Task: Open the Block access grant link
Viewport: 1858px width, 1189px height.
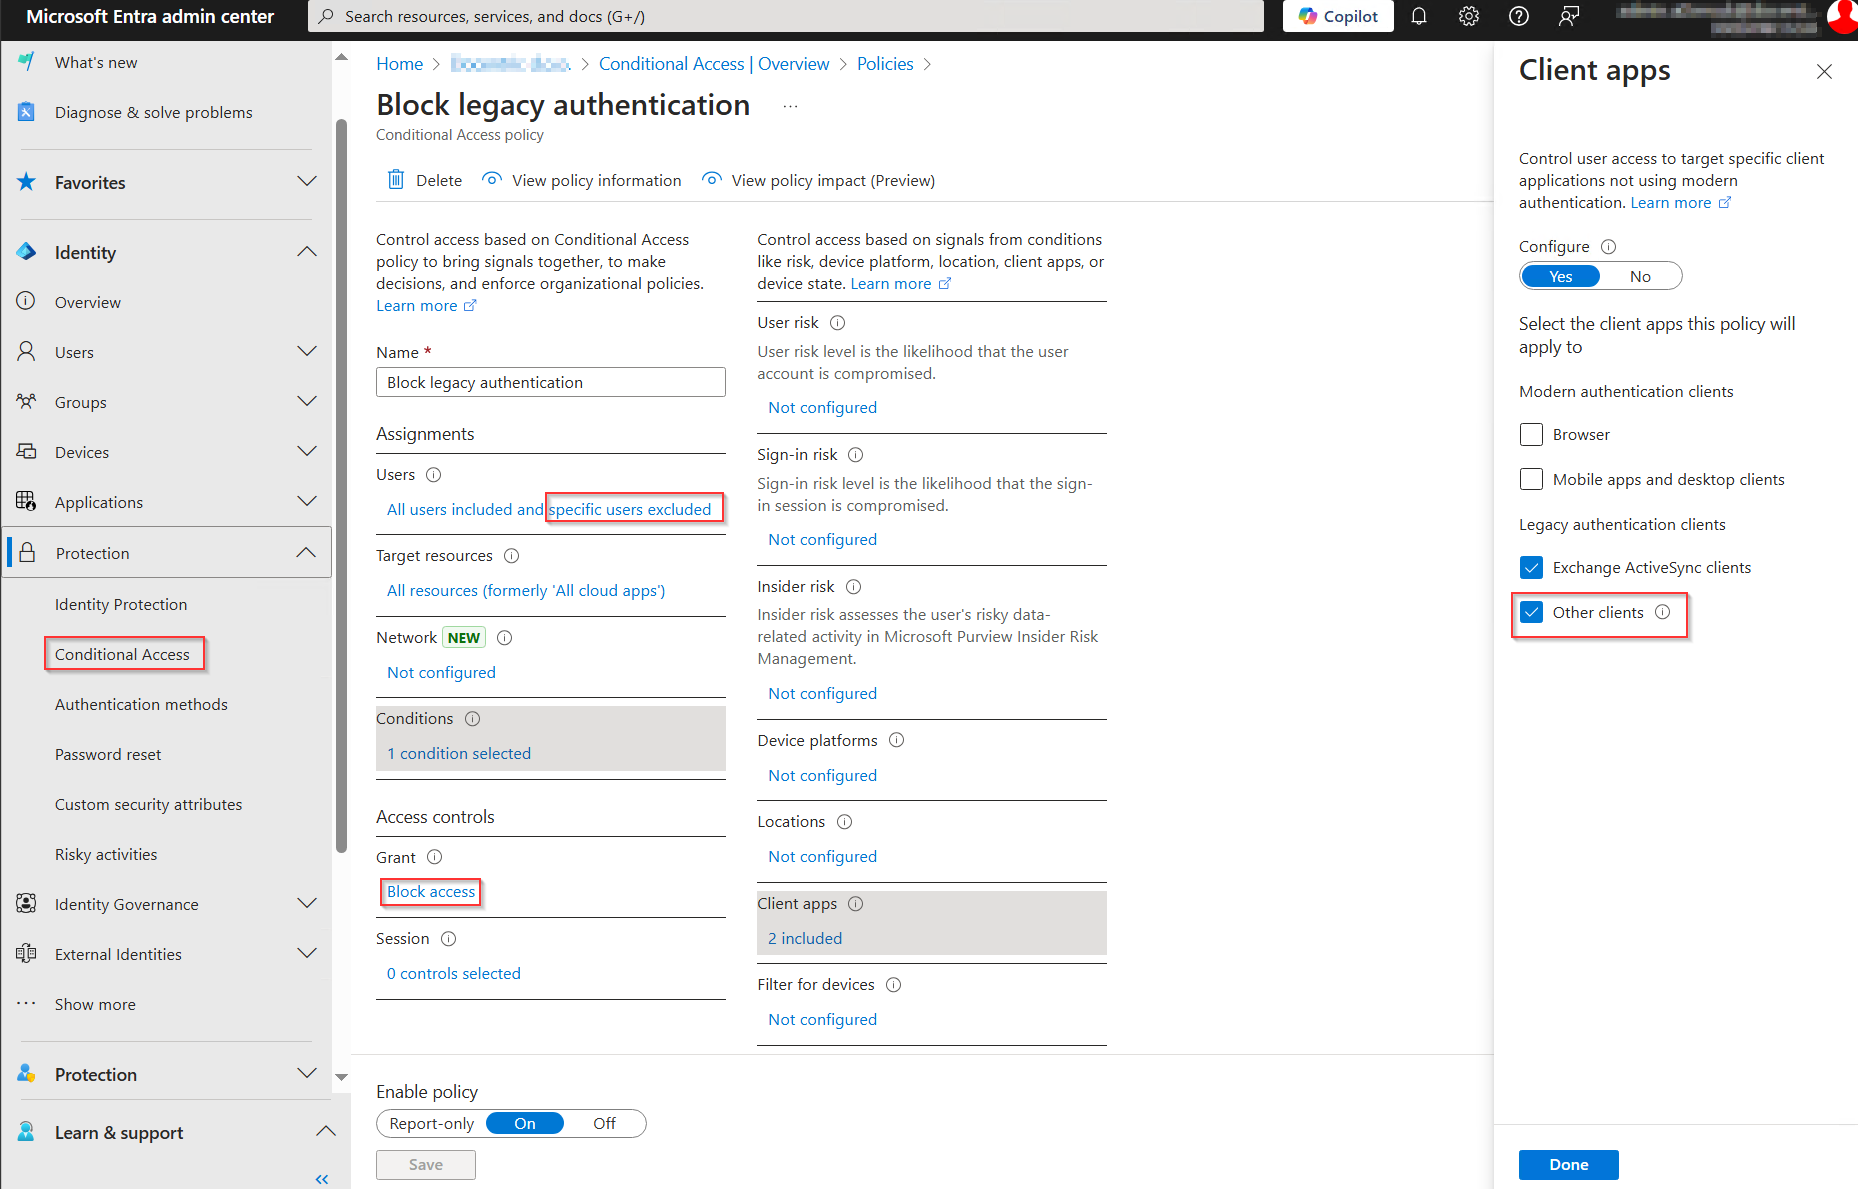Action: pos(431,892)
